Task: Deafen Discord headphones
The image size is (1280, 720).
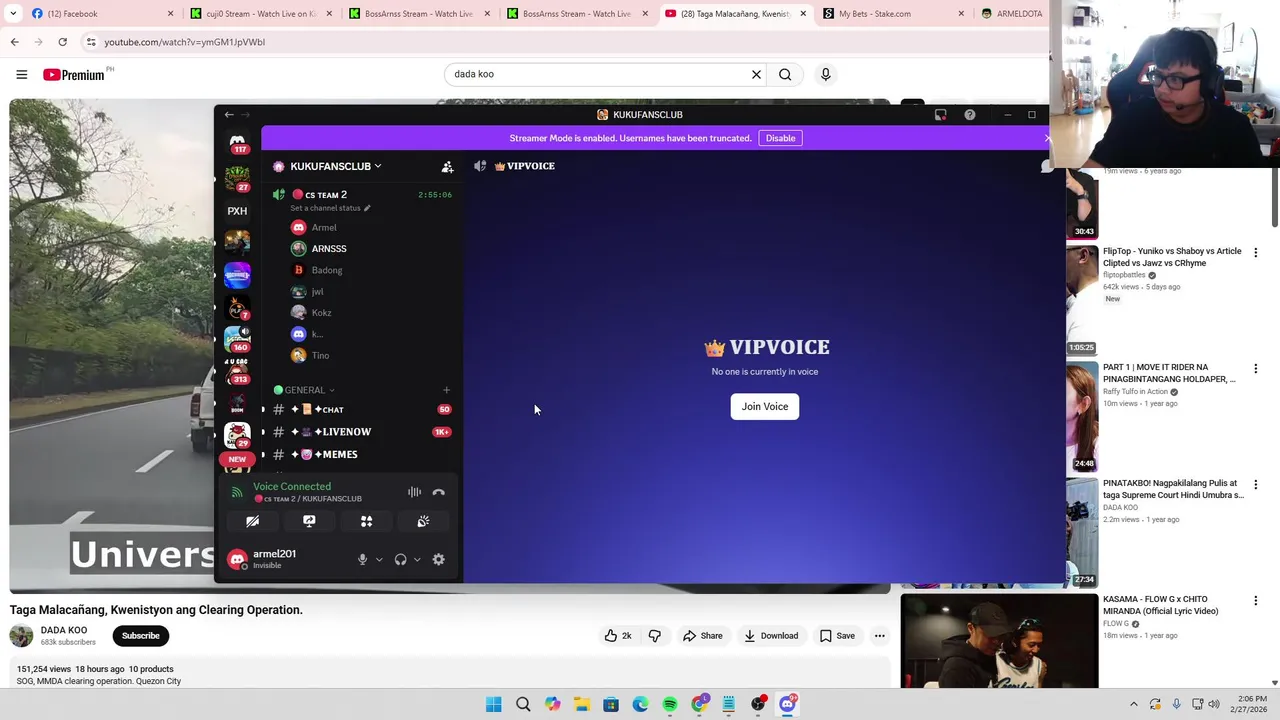Action: [x=400, y=560]
